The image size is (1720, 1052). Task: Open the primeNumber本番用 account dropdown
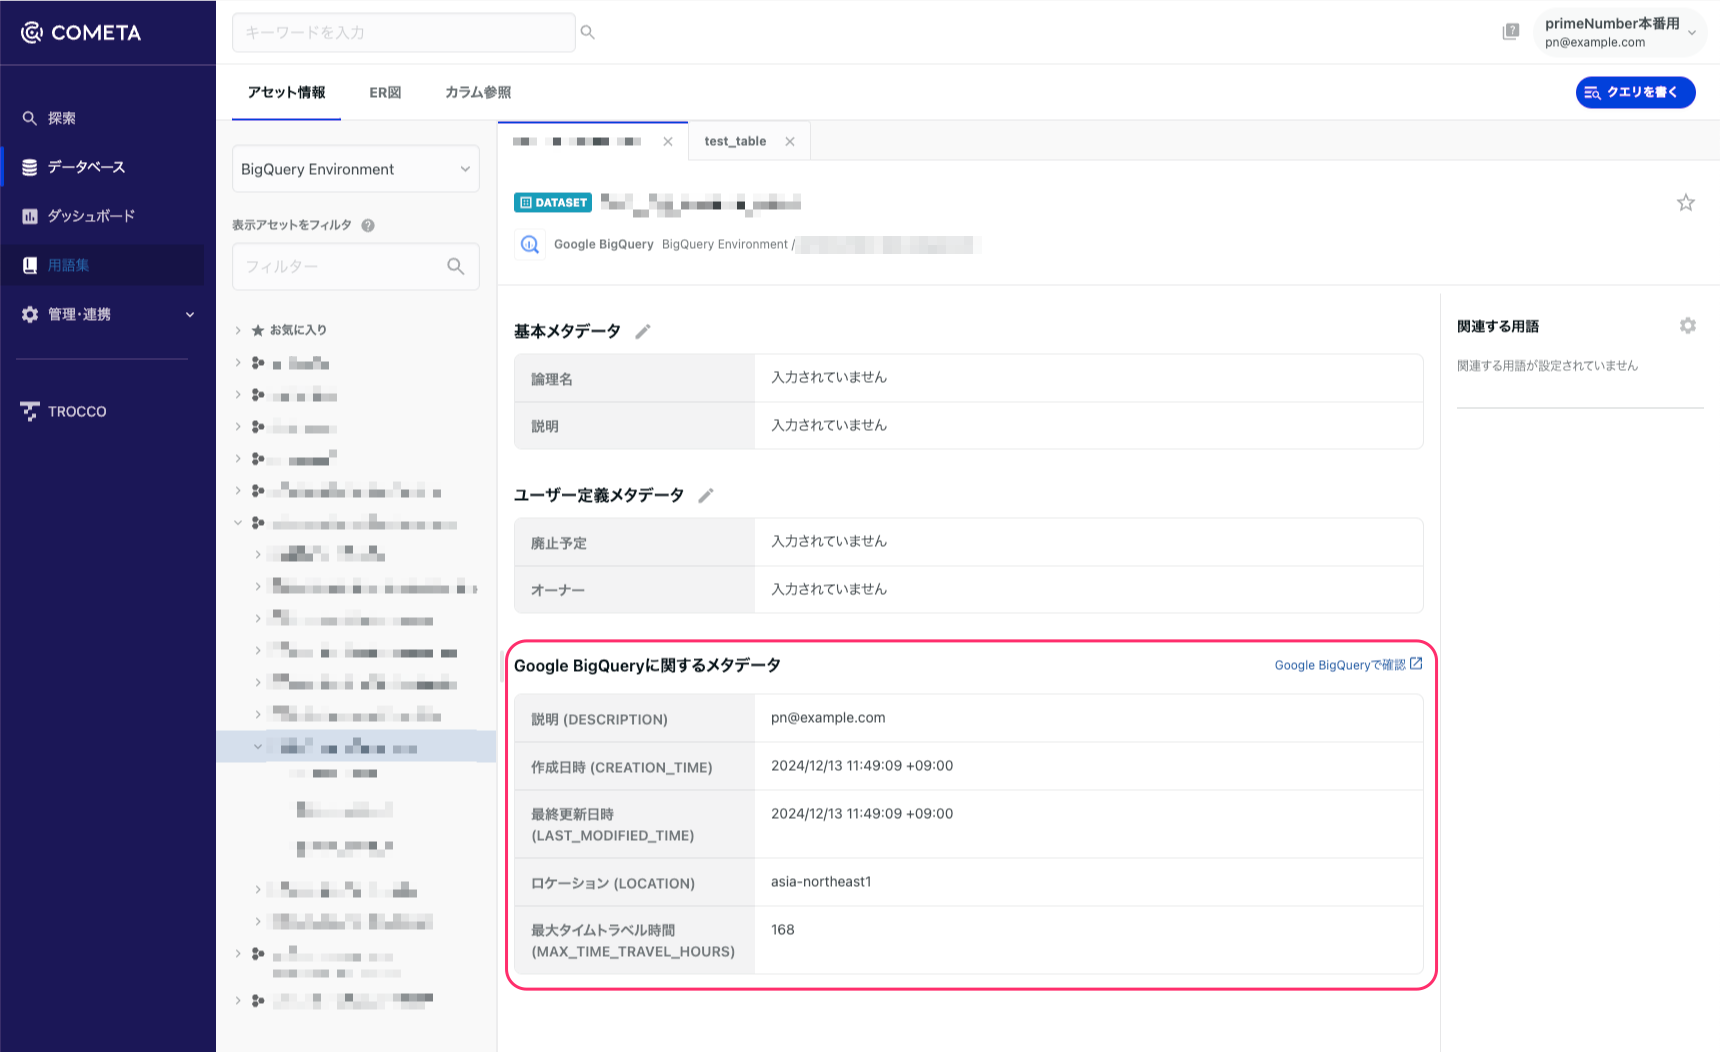(x=1620, y=32)
